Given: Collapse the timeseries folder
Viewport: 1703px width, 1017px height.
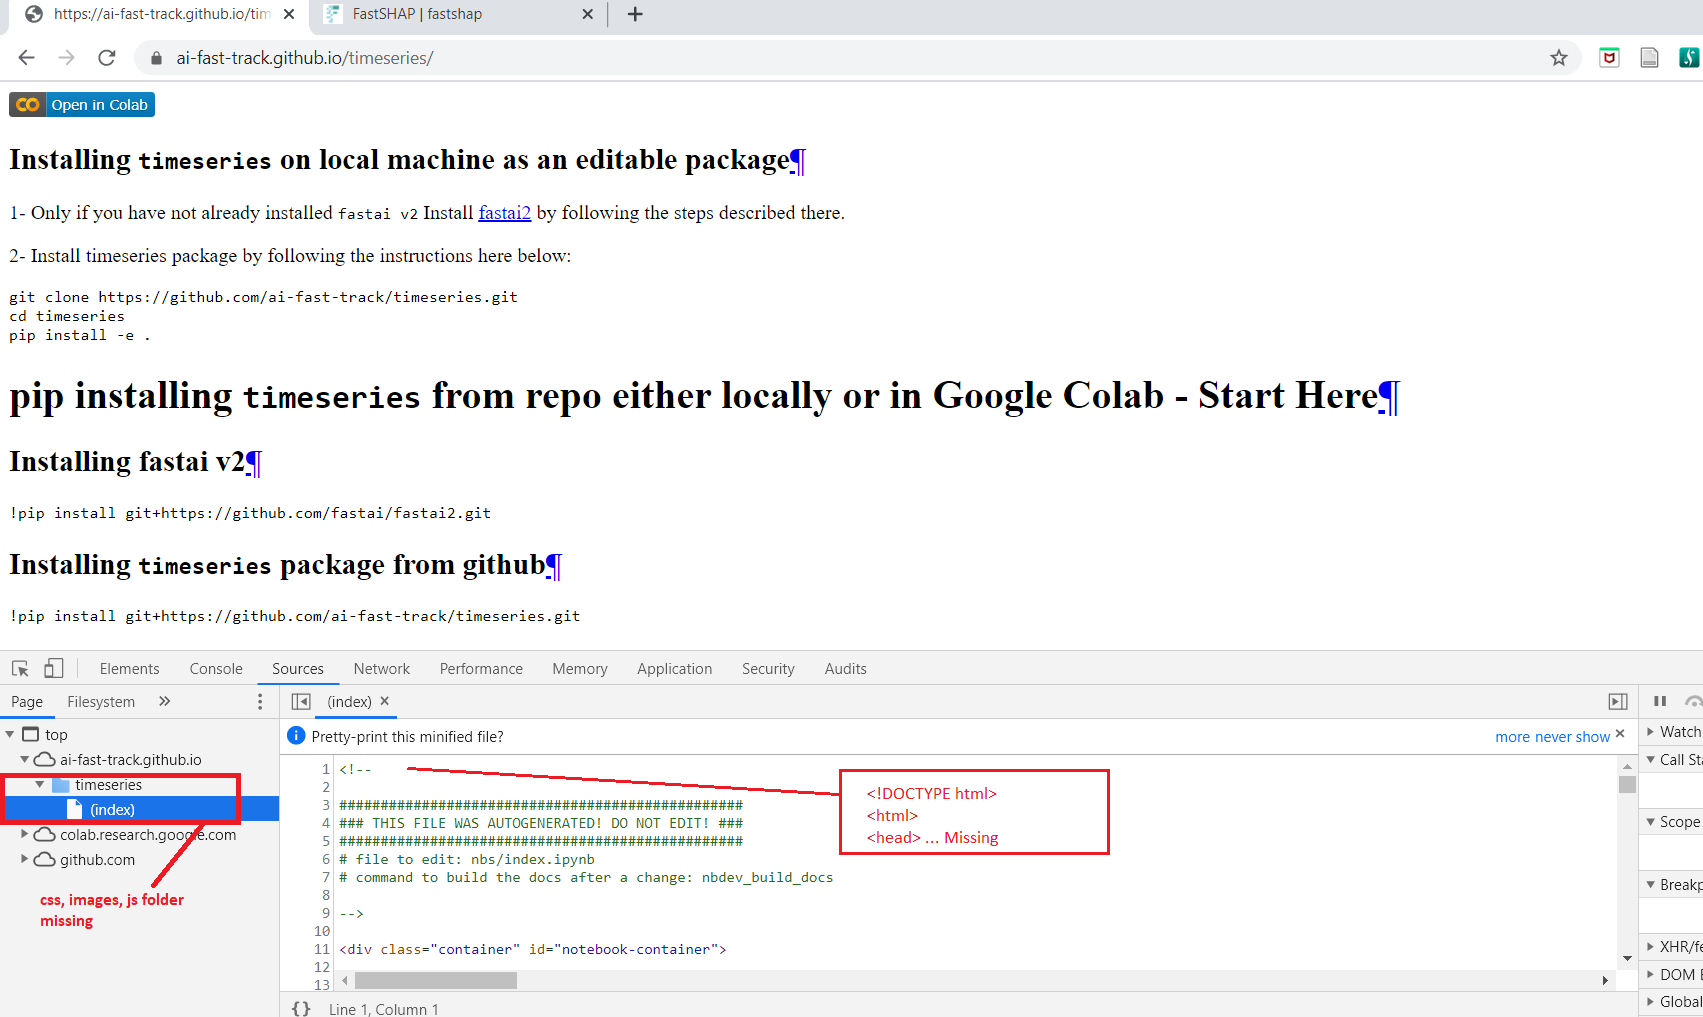Looking at the screenshot, I should 40,785.
